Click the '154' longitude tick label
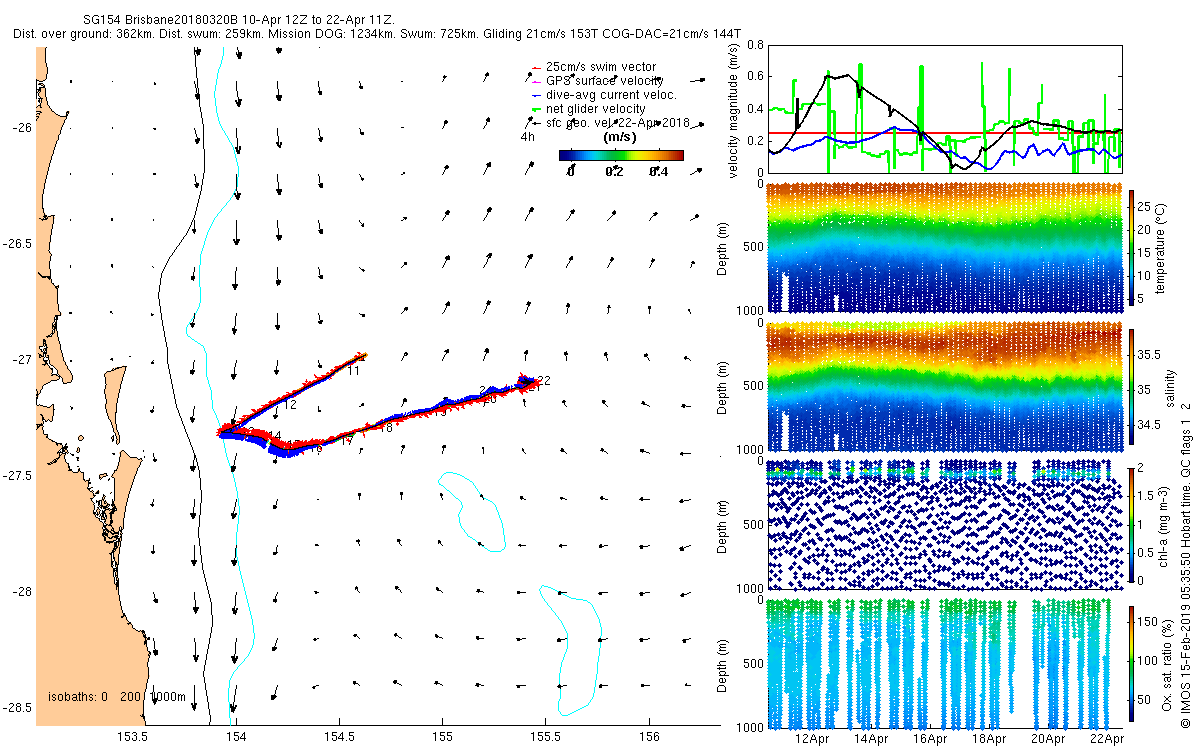The width and height of the screenshot is (1200, 750). click(x=236, y=737)
